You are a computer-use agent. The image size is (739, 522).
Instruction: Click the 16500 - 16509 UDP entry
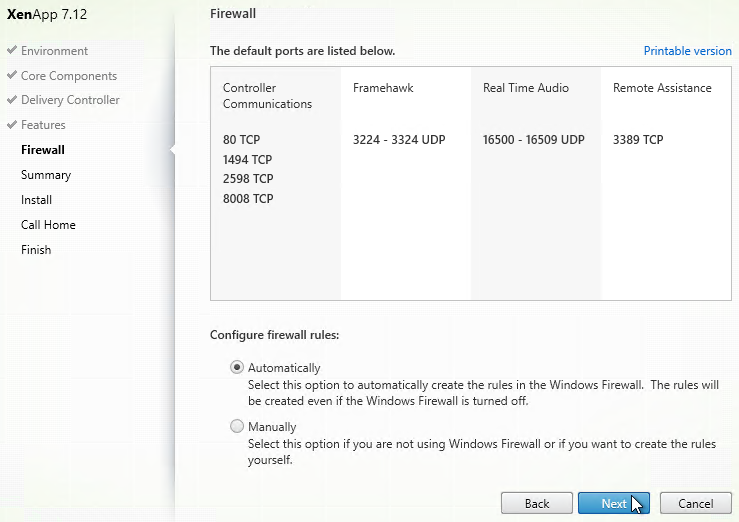coord(534,139)
